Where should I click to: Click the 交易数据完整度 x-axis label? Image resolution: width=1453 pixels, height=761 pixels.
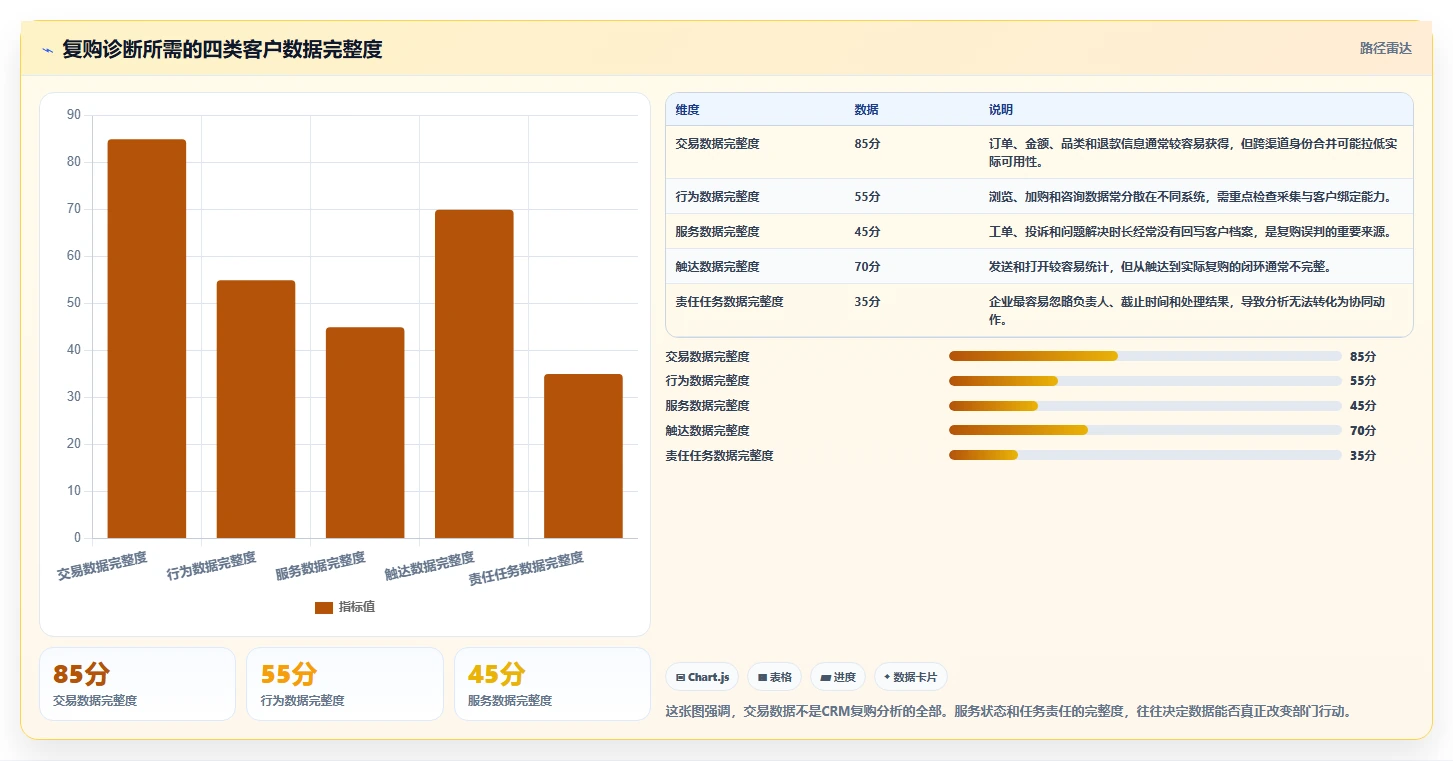click(x=102, y=565)
